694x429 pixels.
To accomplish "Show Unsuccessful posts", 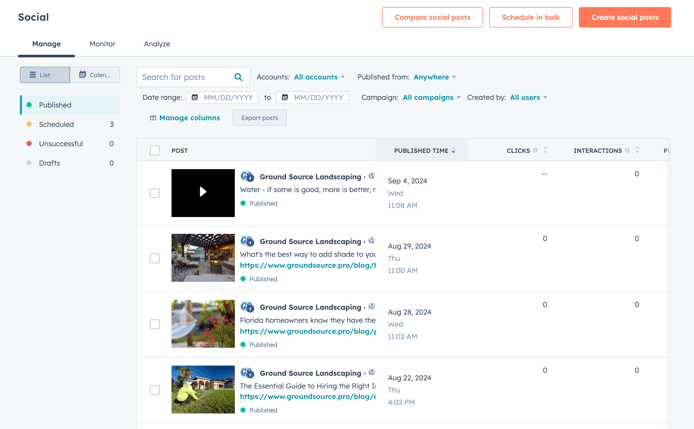I will (x=70, y=143).
